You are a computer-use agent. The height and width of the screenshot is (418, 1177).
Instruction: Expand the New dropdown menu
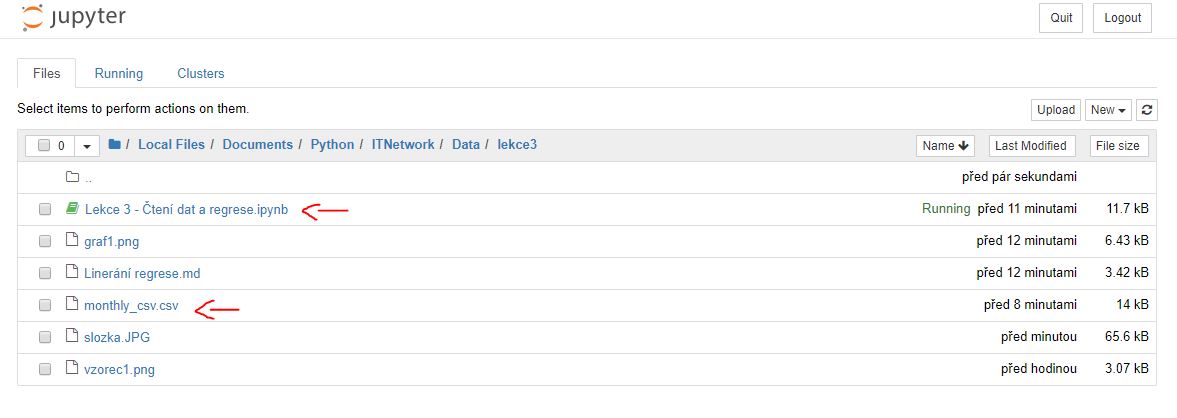coord(1109,110)
